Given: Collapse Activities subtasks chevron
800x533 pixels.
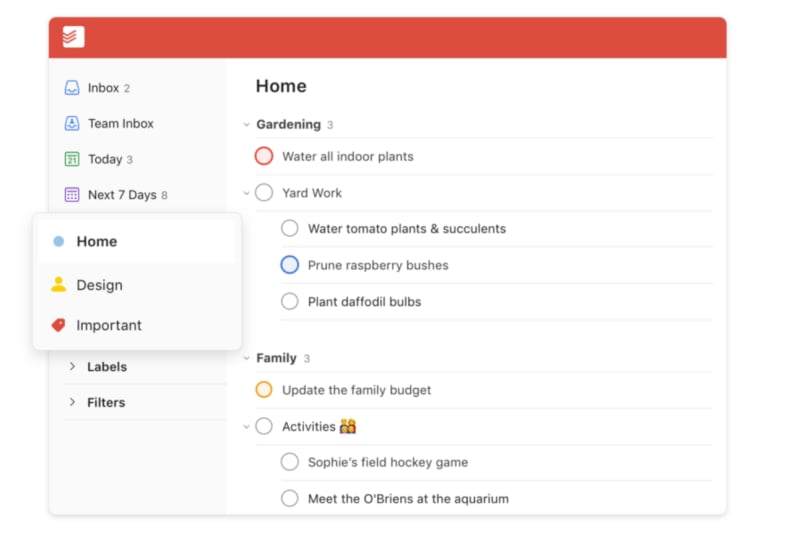Looking at the screenshot, I should [x=246, y=426].
